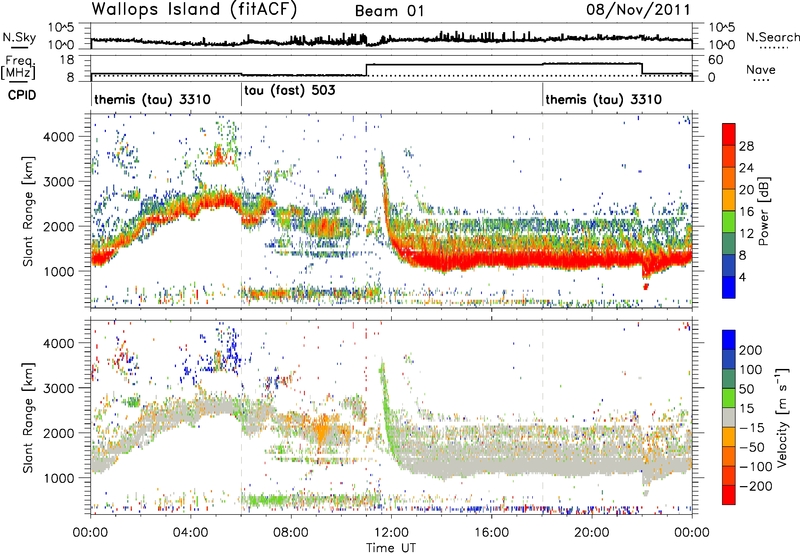This screenshot has width=800, height=554.
Task: Select the Velocity [m s-1] color bar title
Action: [x=782, y=417]
